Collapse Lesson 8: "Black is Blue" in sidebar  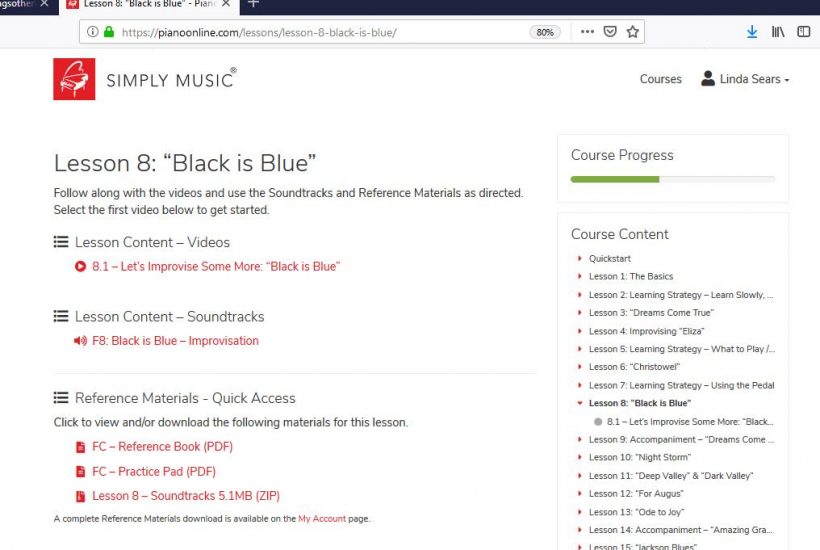point(639,403)
